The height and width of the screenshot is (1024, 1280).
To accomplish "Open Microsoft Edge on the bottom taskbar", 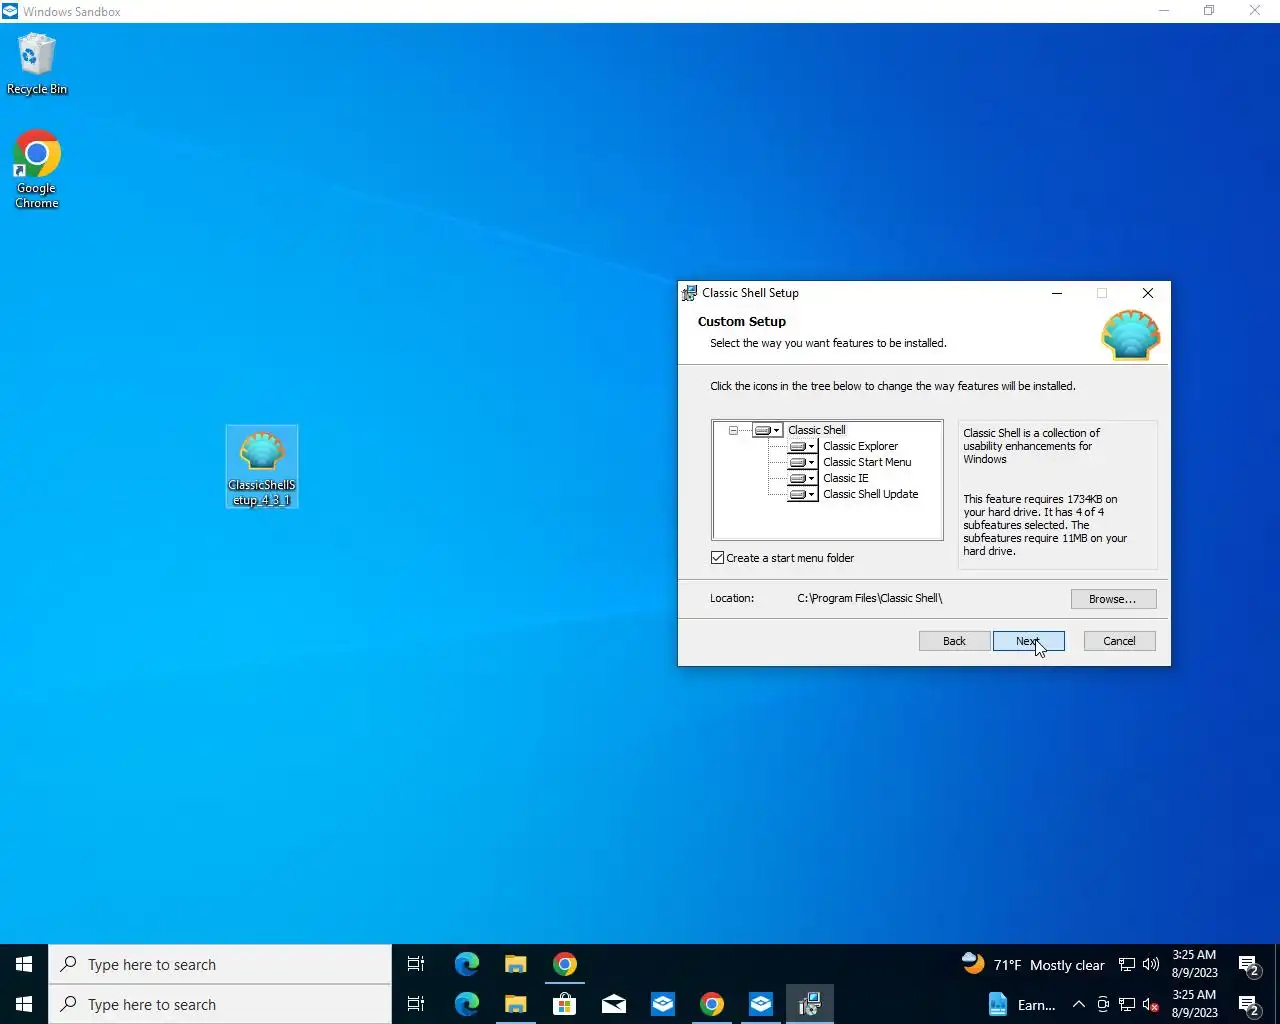I will pyautogui.click(x=466, y=1004).
